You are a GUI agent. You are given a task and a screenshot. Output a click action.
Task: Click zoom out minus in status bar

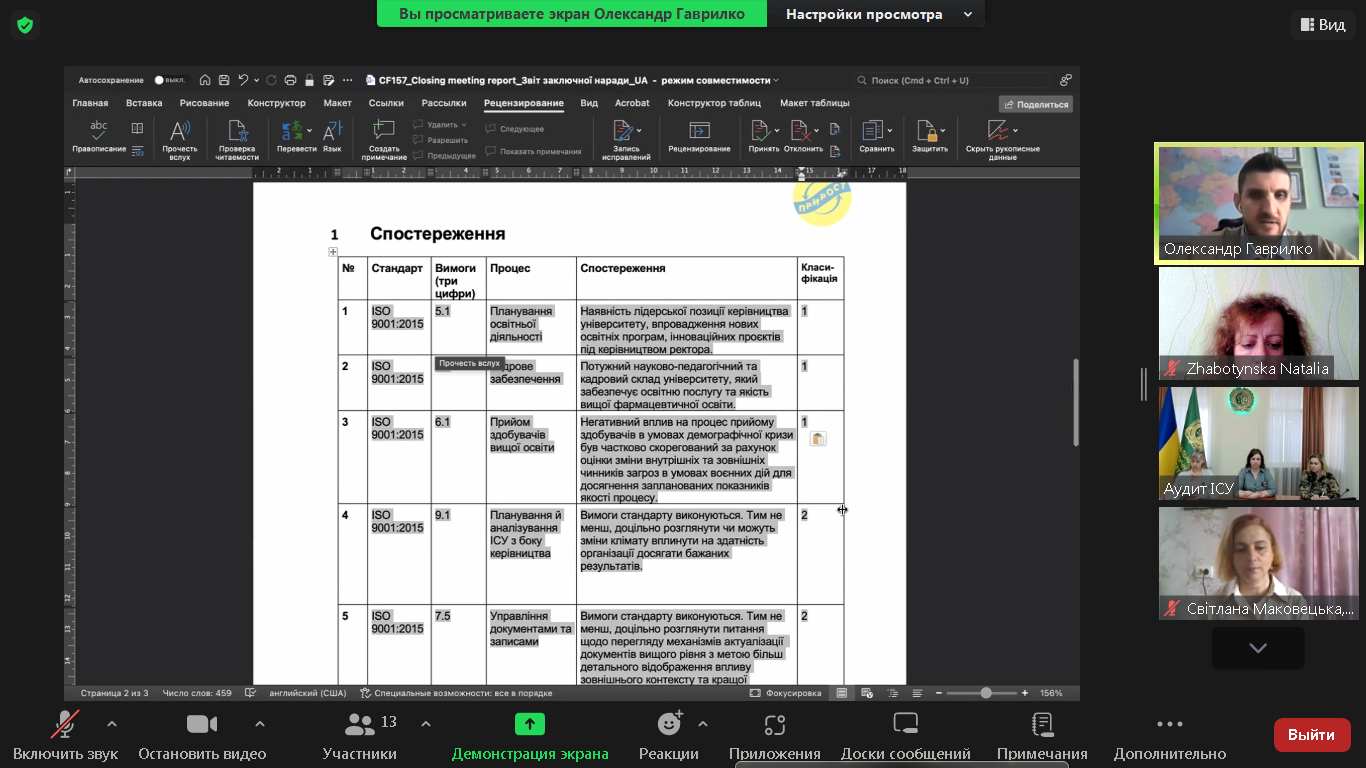[x=938, y=693]
